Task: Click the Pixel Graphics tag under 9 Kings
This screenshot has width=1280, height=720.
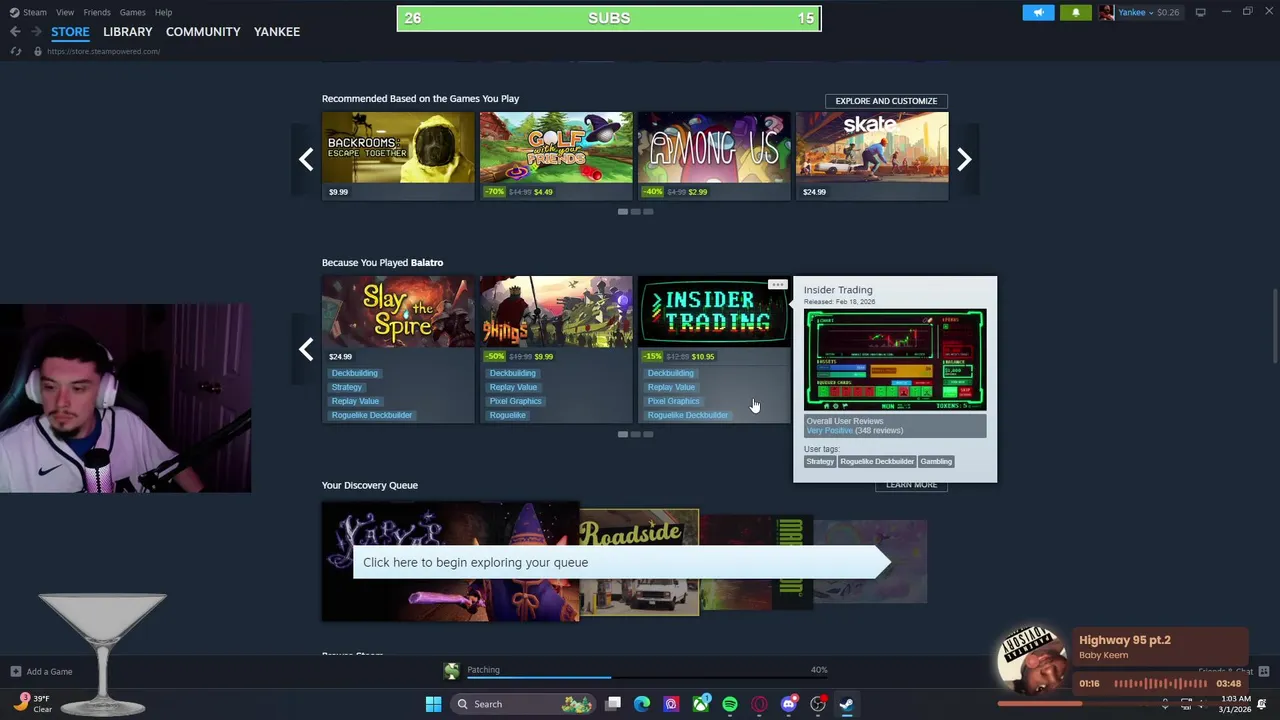Action: 516,401
